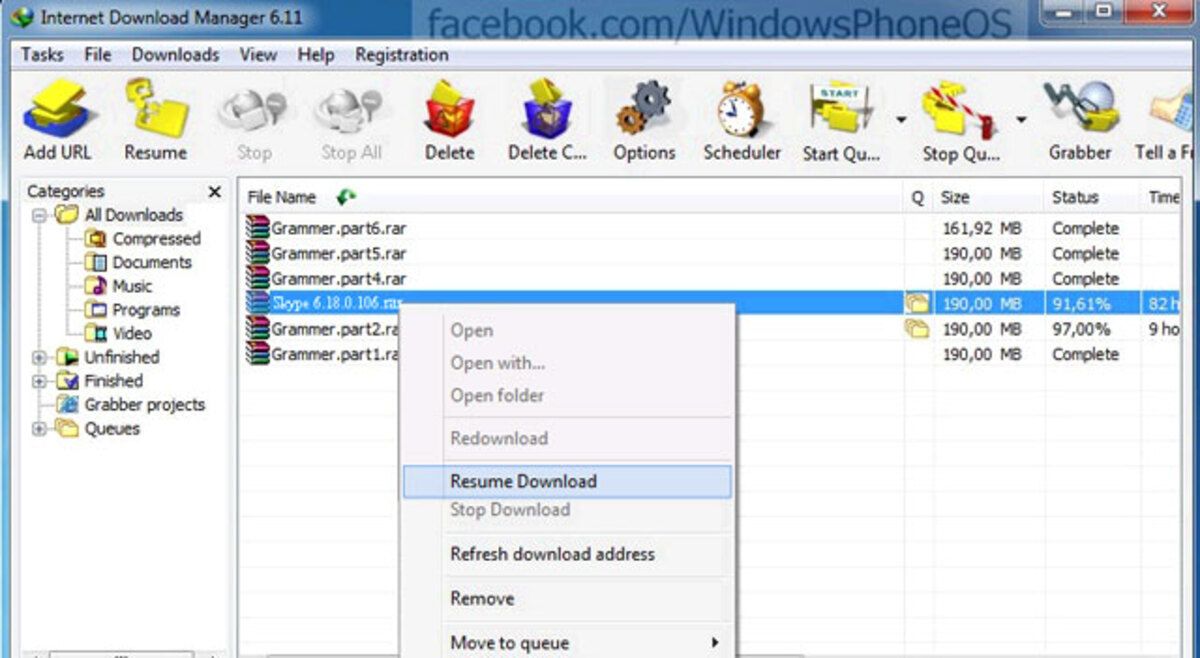Click the Q column header
This screenshot has height=658, width=1200.
coord(917,197)
